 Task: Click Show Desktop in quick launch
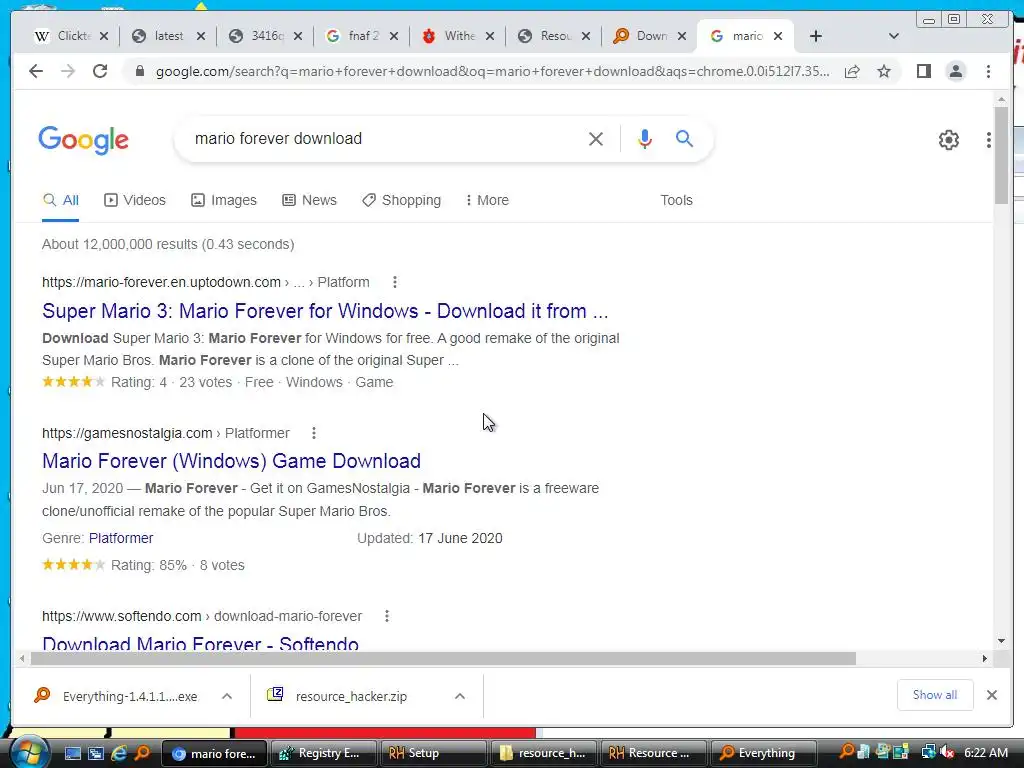[72, 753]
